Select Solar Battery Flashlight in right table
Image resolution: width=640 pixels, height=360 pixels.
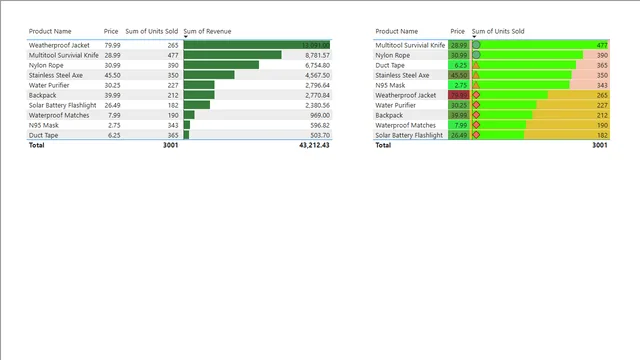click(409, 135)
